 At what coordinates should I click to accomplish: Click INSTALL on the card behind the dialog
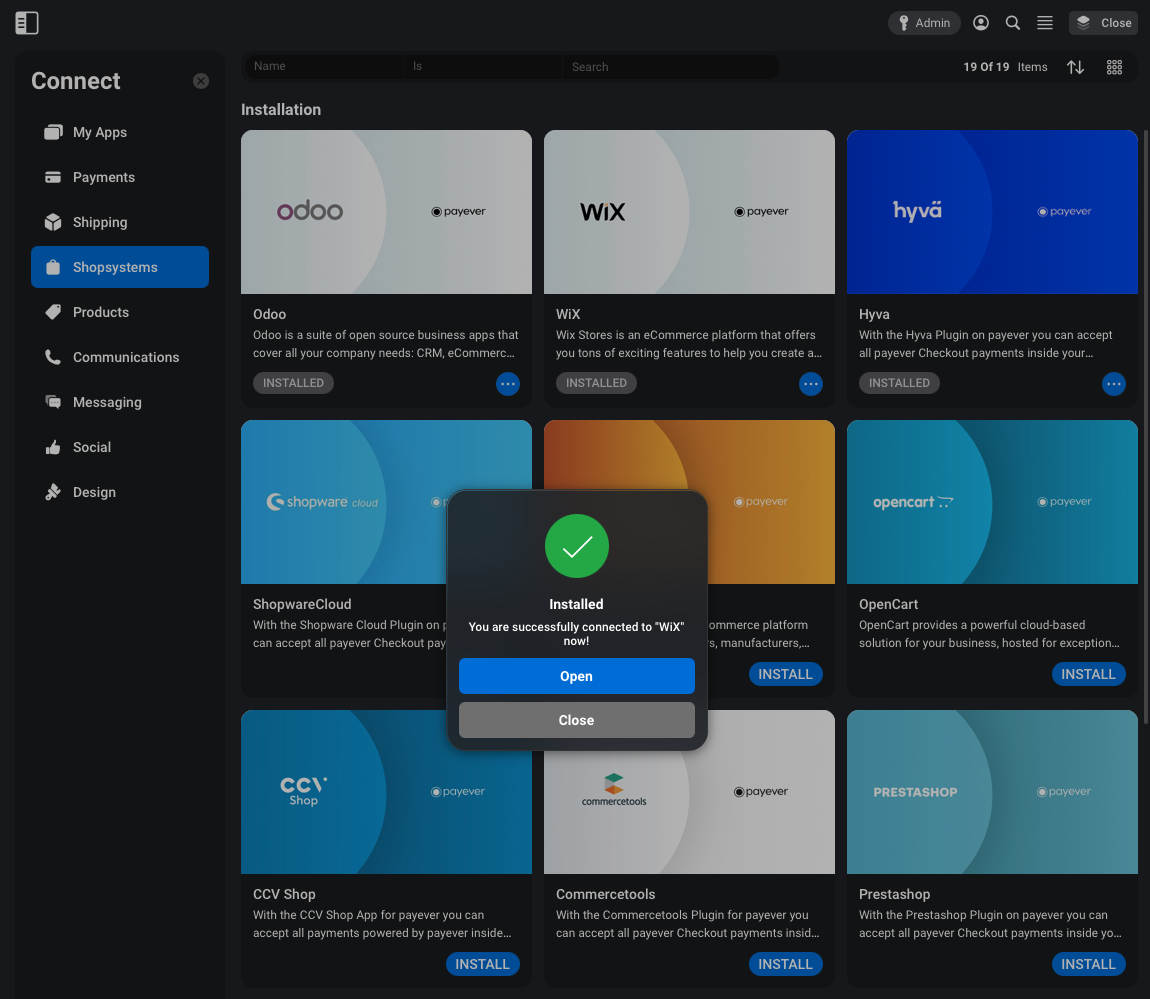coord(785,674)
